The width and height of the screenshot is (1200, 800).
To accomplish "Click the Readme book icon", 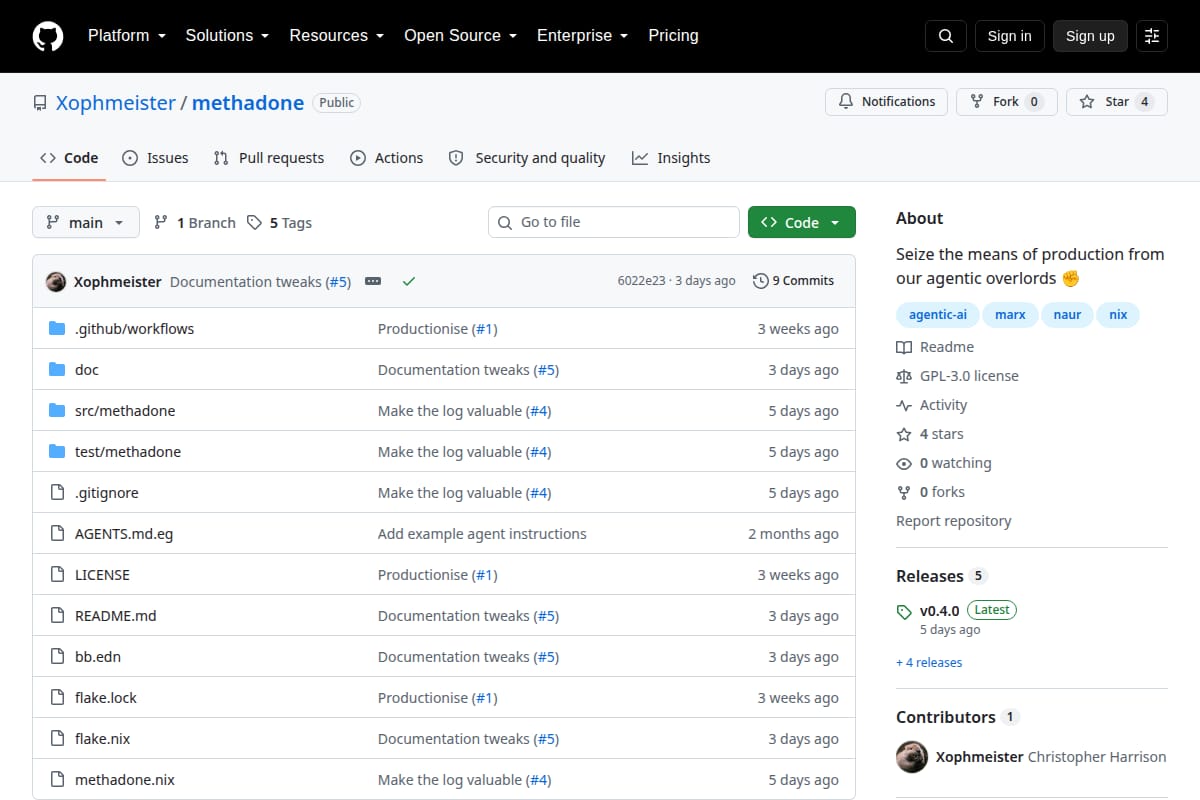I will tap(904, 347).
